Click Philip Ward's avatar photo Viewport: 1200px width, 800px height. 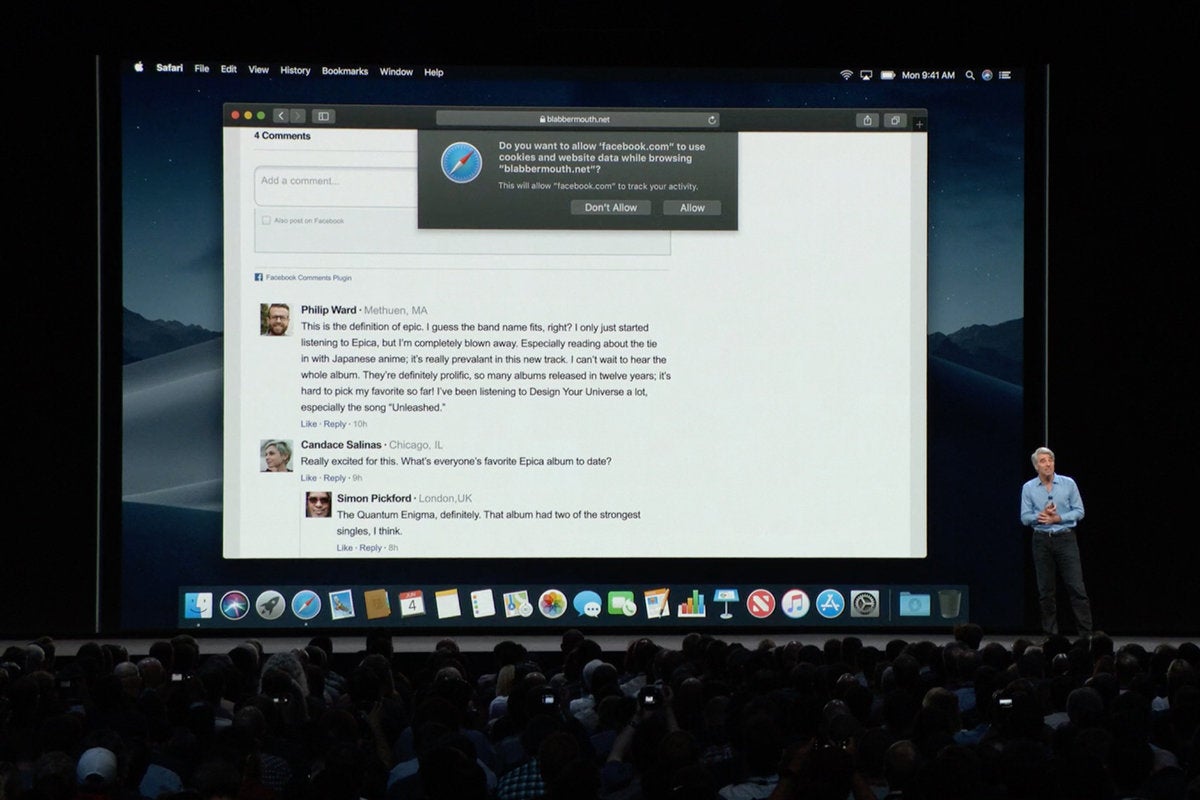(x=276, y=319)
